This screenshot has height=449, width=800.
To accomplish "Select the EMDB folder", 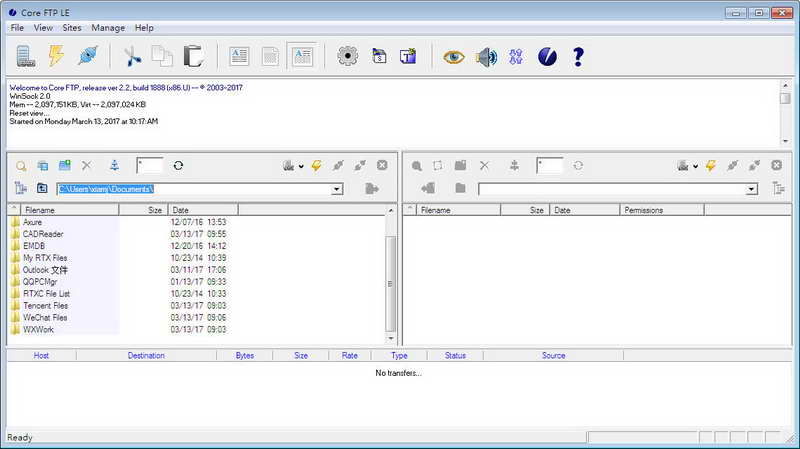I will tap(34, 246).
